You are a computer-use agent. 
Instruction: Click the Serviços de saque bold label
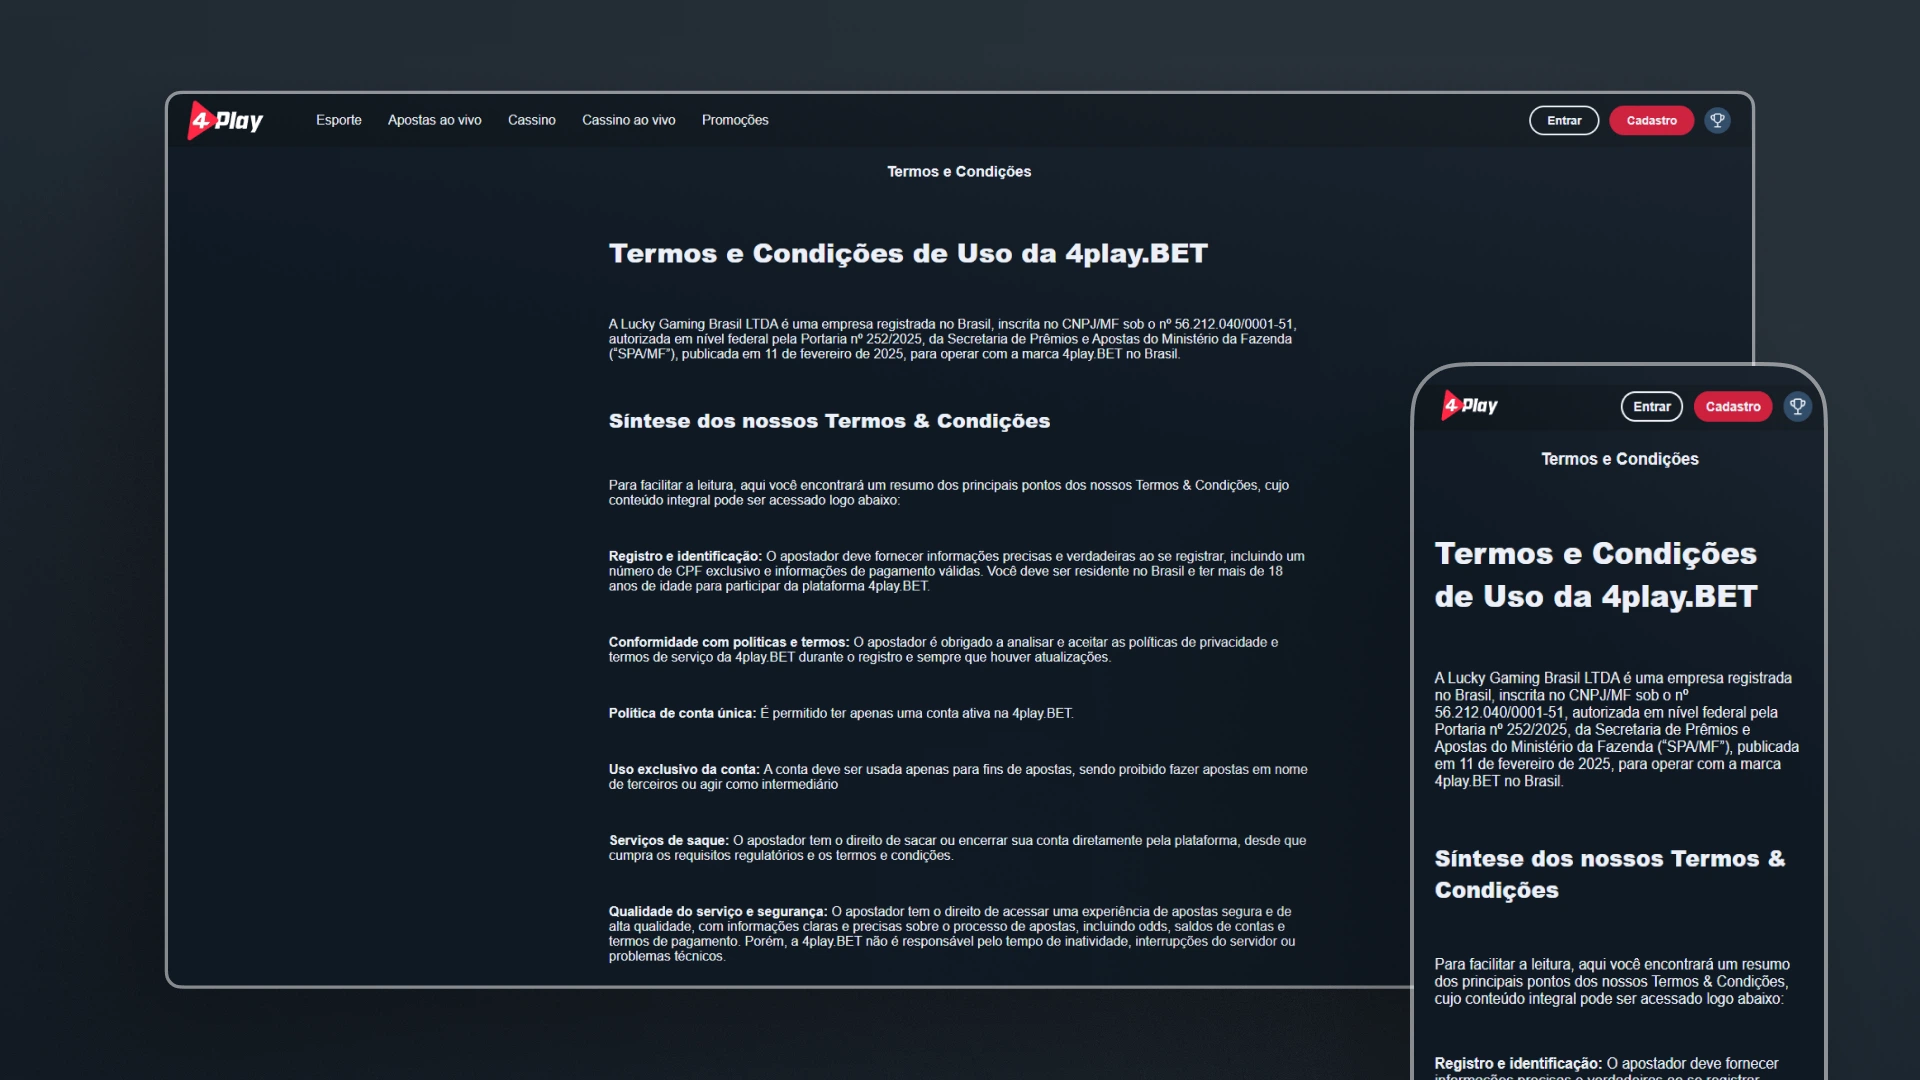(x=668, y=841)
